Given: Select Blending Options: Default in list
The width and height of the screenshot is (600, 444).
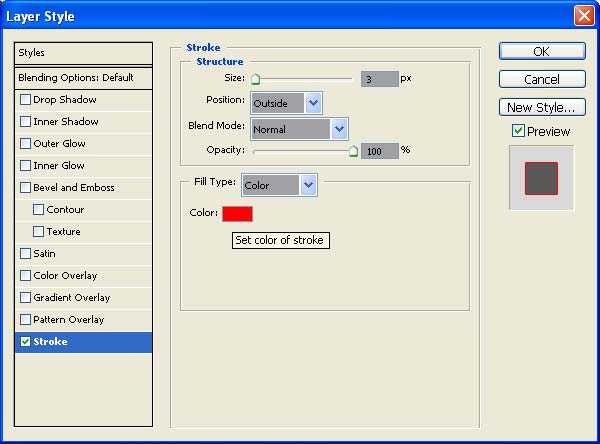Looking at the screenshot, I should point(84,77).
